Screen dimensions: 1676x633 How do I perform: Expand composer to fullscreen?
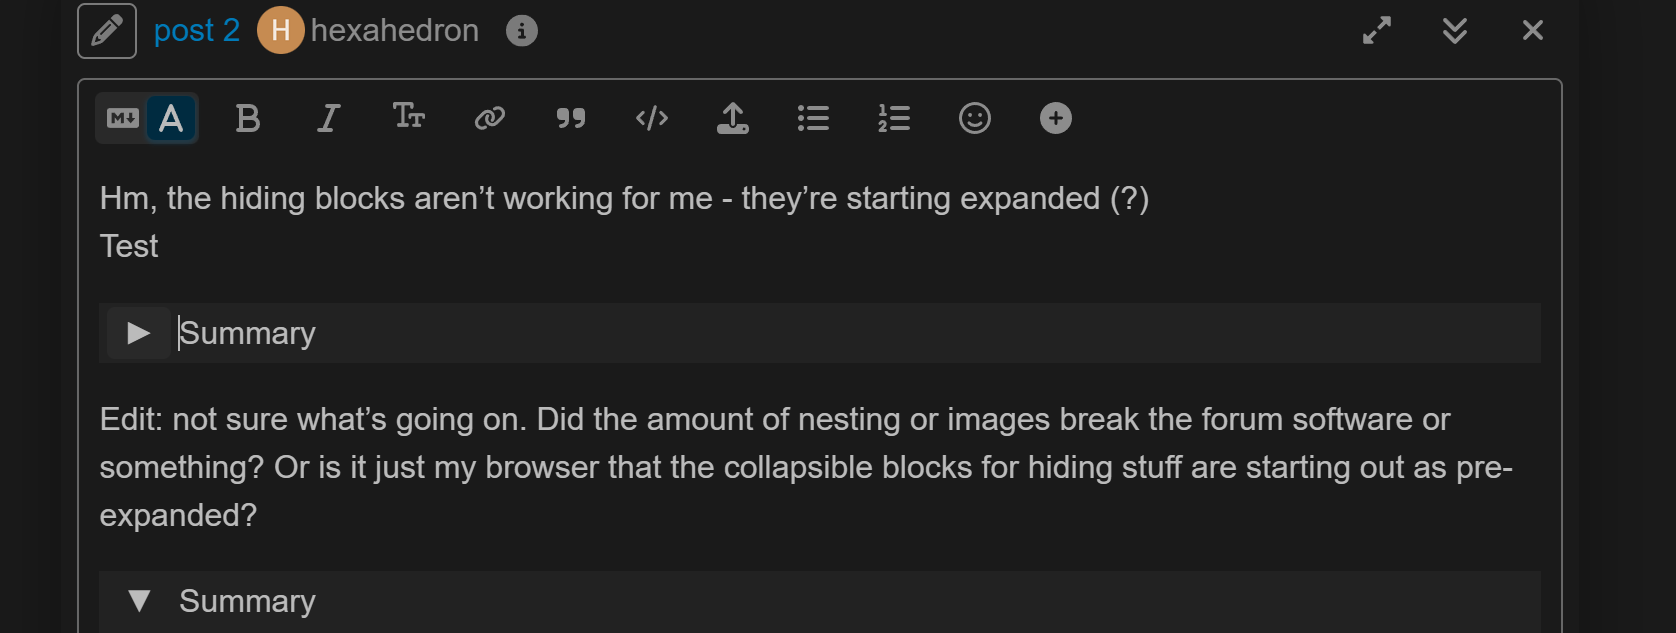(x=1377, y=31)
